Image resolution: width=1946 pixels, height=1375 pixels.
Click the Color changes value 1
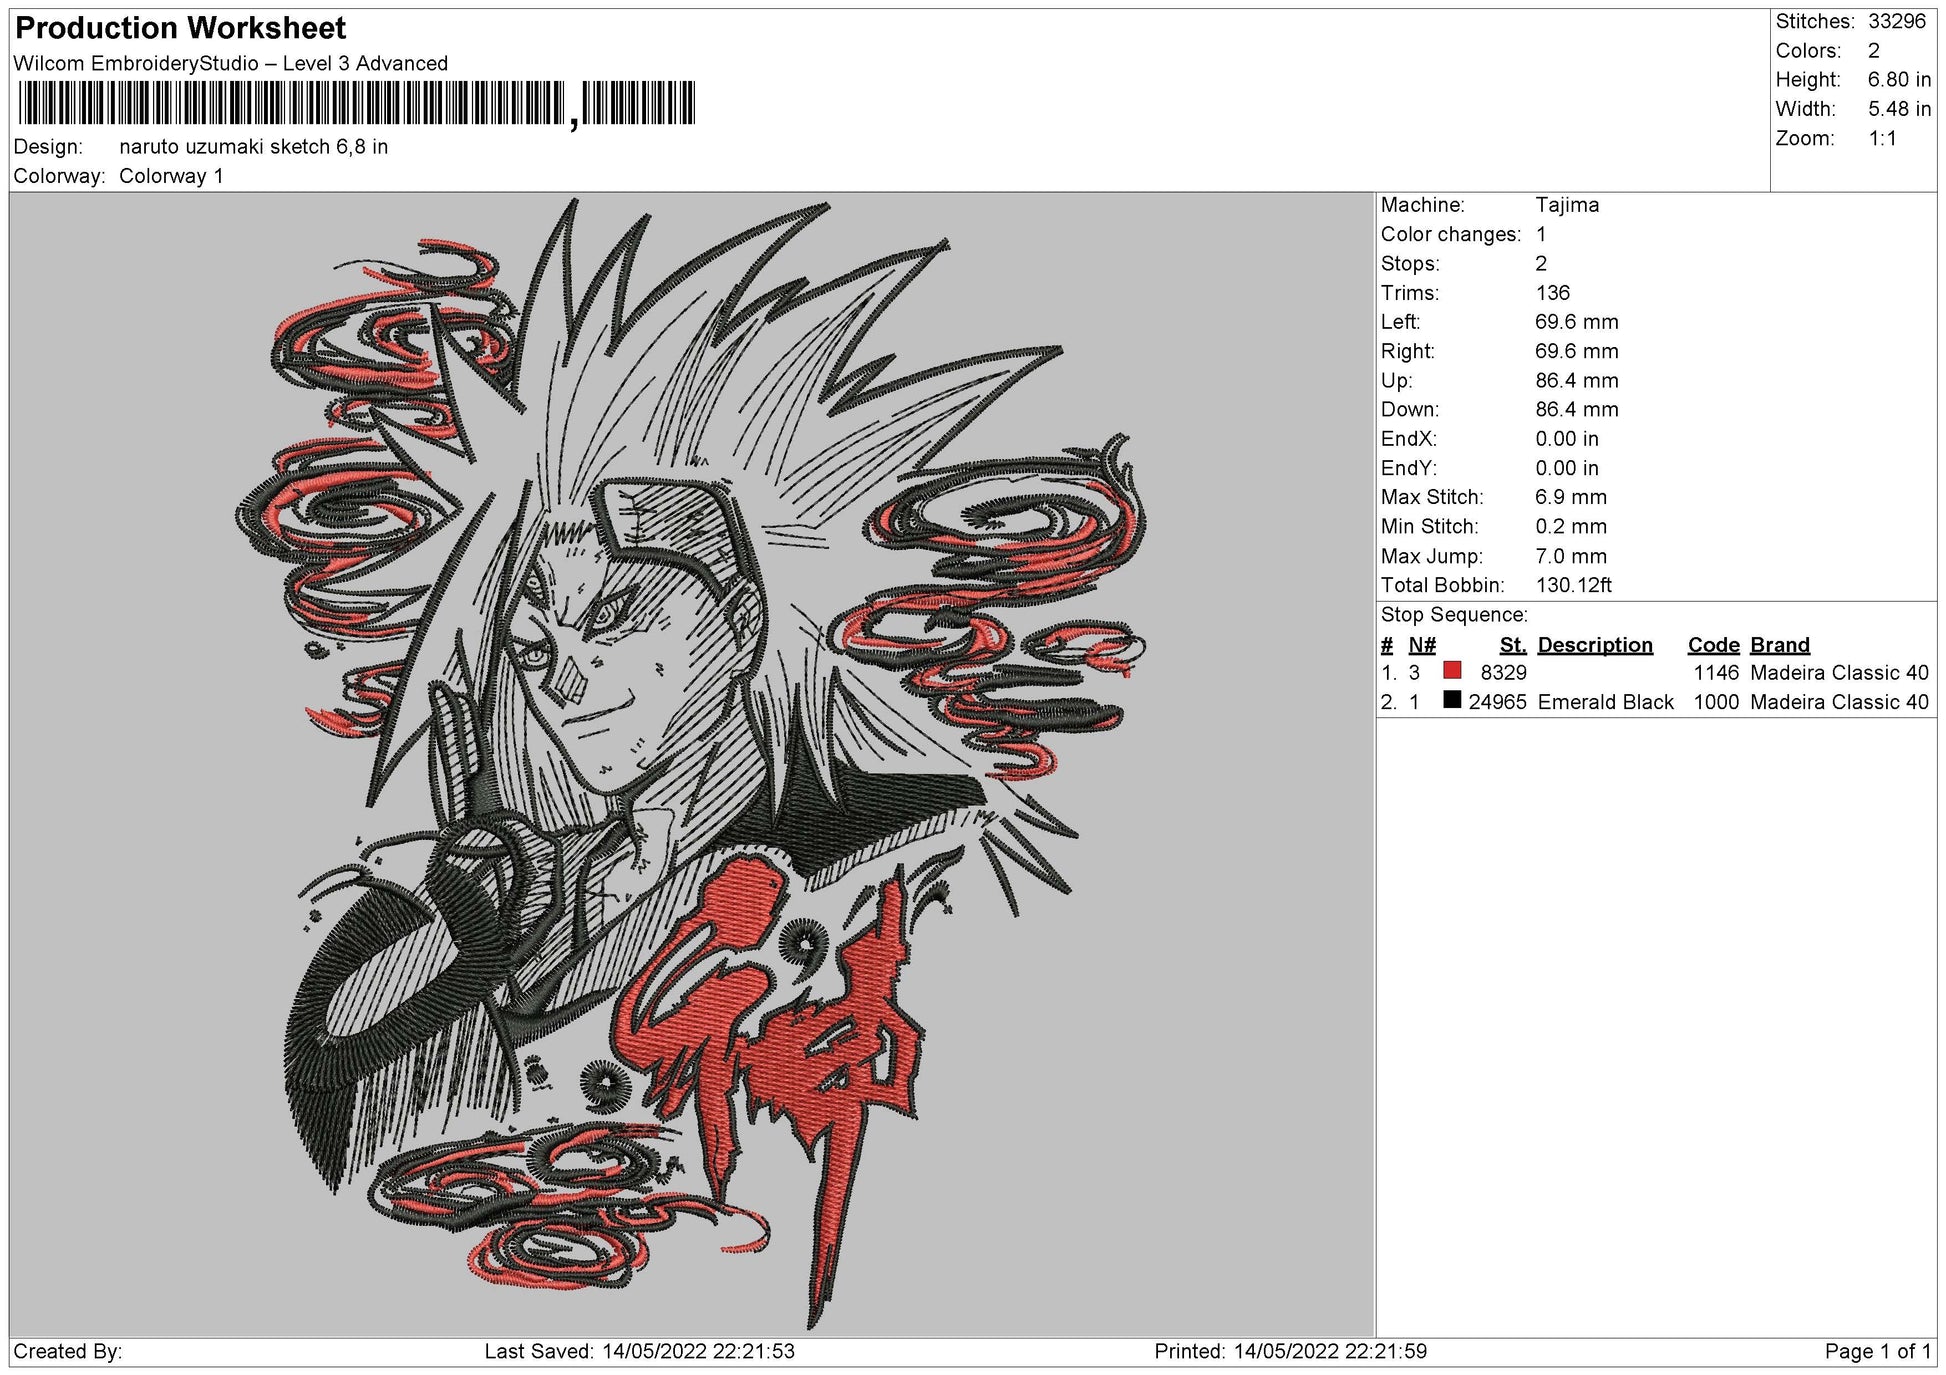(1541, 234)
